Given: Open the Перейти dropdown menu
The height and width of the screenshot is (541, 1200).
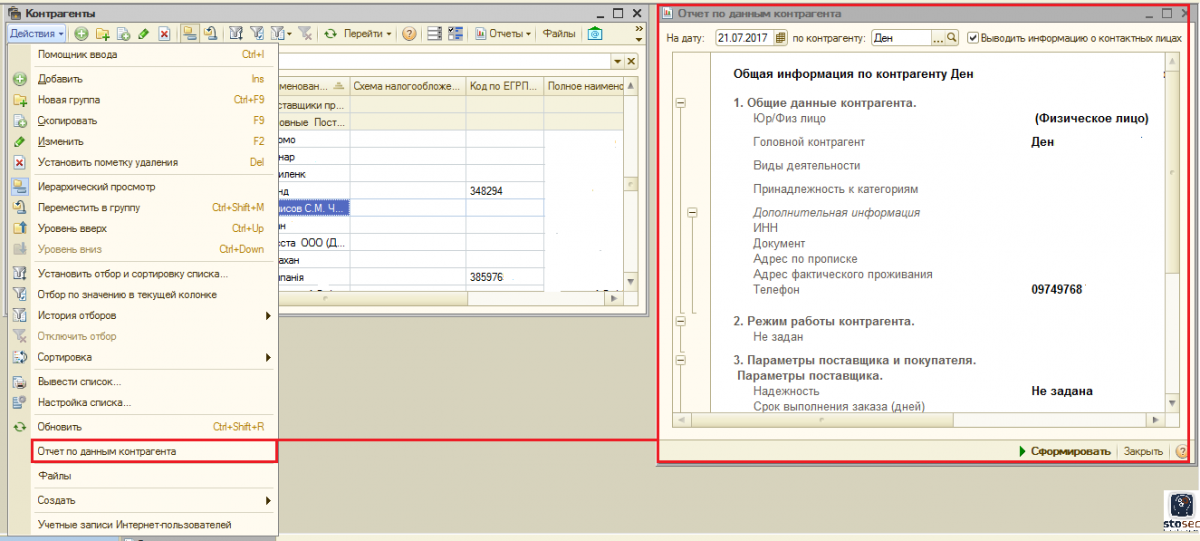Looking at the screenshot, I should point(367,34).
